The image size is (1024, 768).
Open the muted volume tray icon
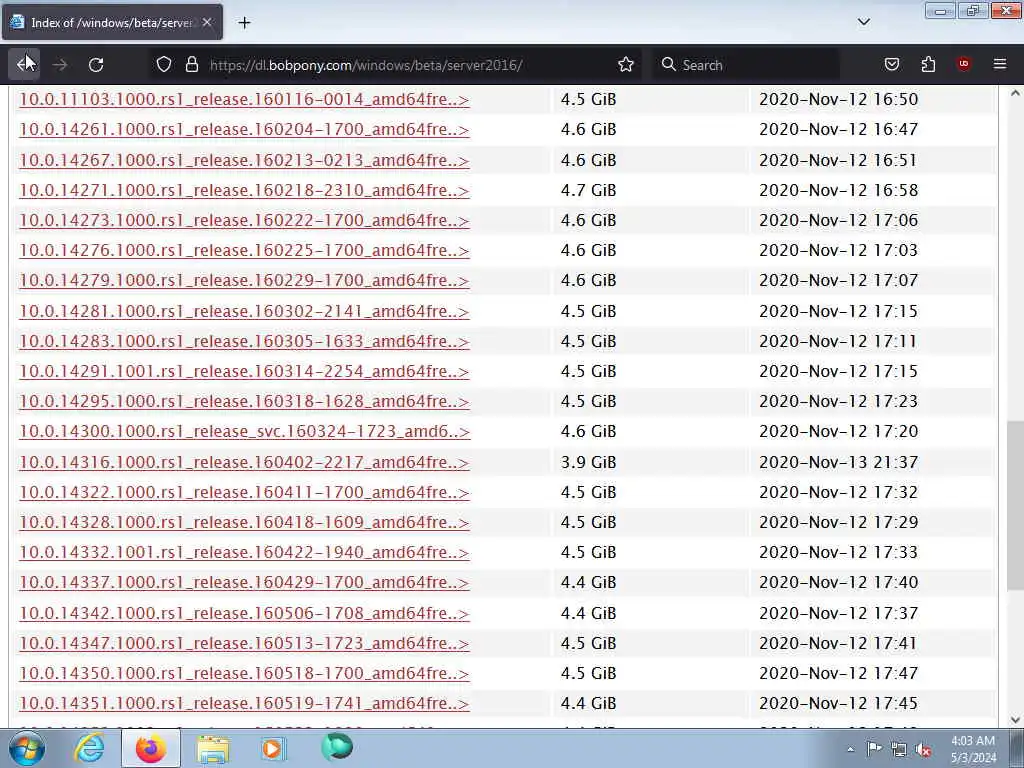coord(923,750)
